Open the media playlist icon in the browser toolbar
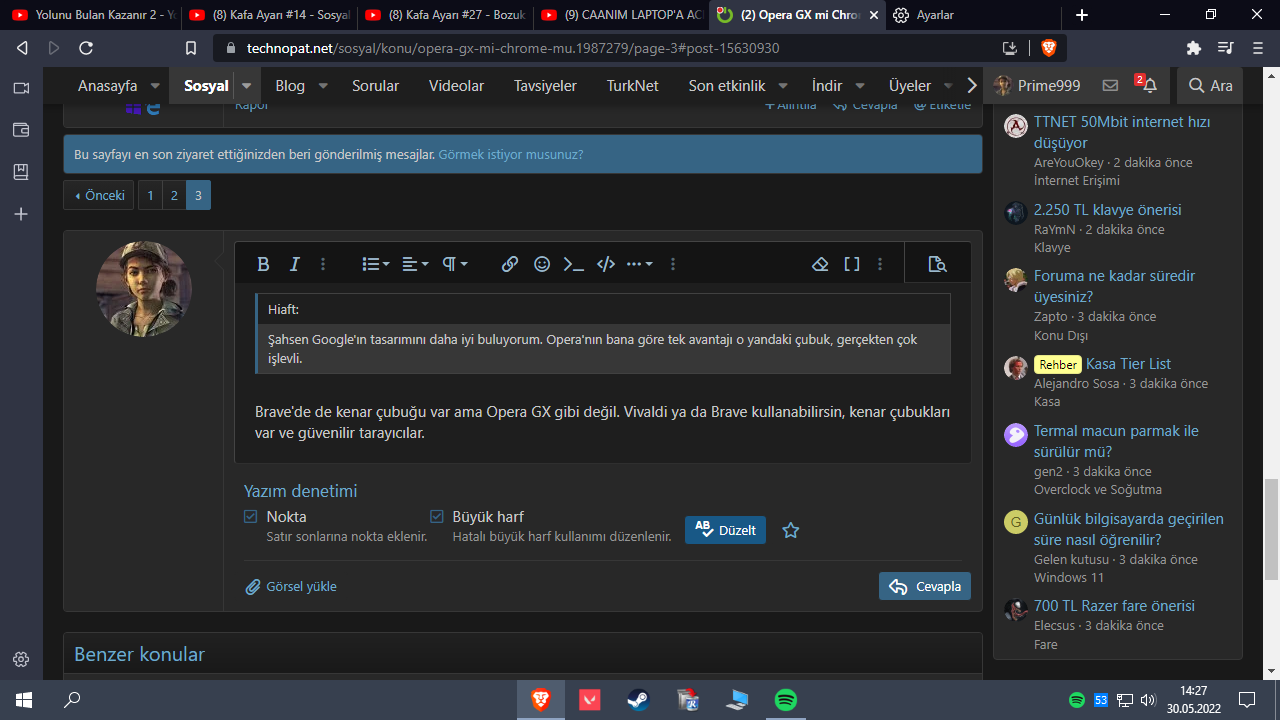The image size is (1280, 720). click(1225, 48)
